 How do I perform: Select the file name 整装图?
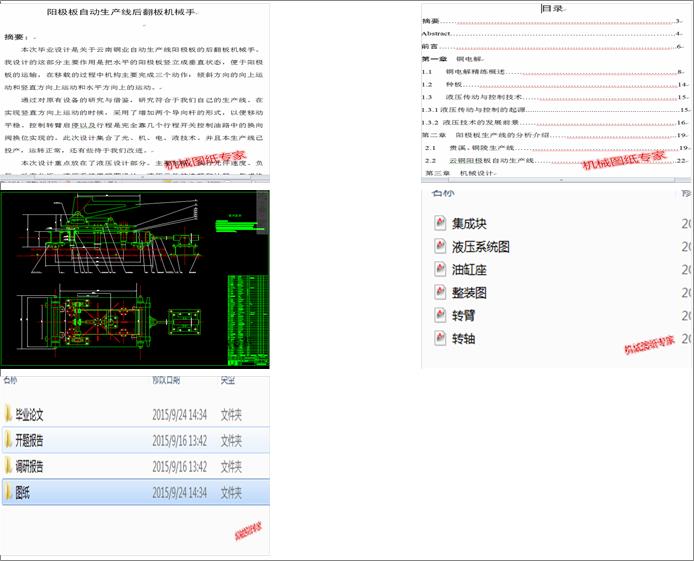[469, 292]
